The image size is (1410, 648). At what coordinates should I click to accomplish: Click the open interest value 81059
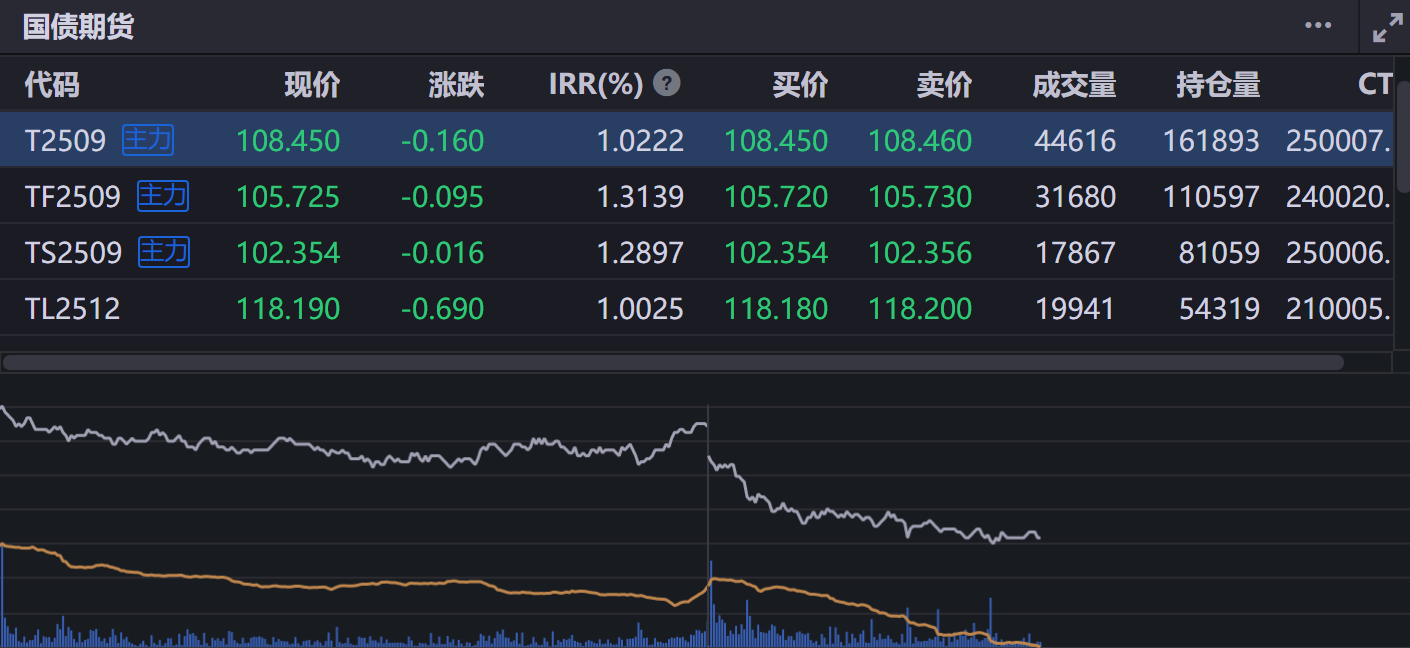coord(1219,253)
